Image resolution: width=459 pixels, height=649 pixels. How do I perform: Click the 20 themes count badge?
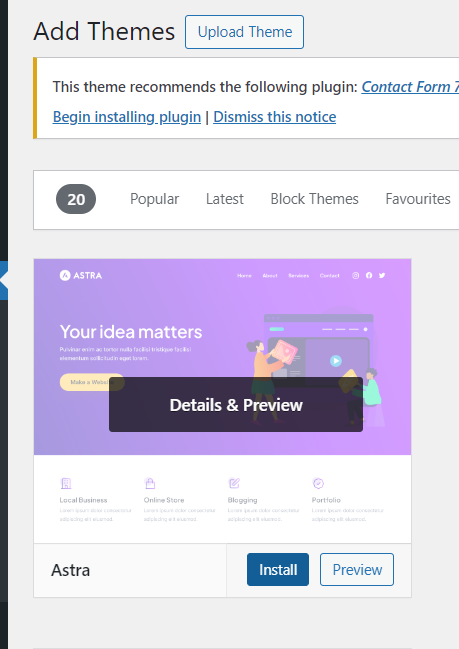76,199
